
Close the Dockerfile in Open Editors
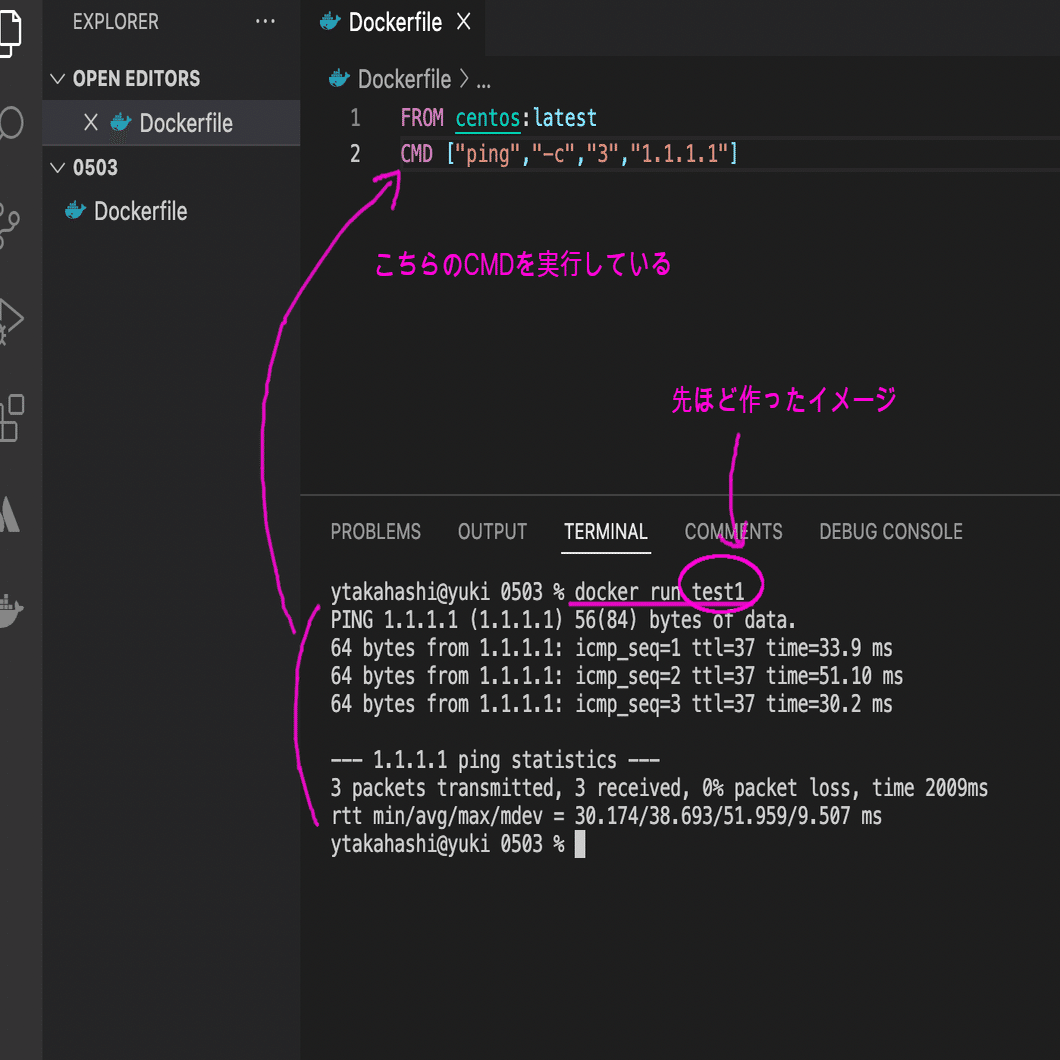click(91, 123)
